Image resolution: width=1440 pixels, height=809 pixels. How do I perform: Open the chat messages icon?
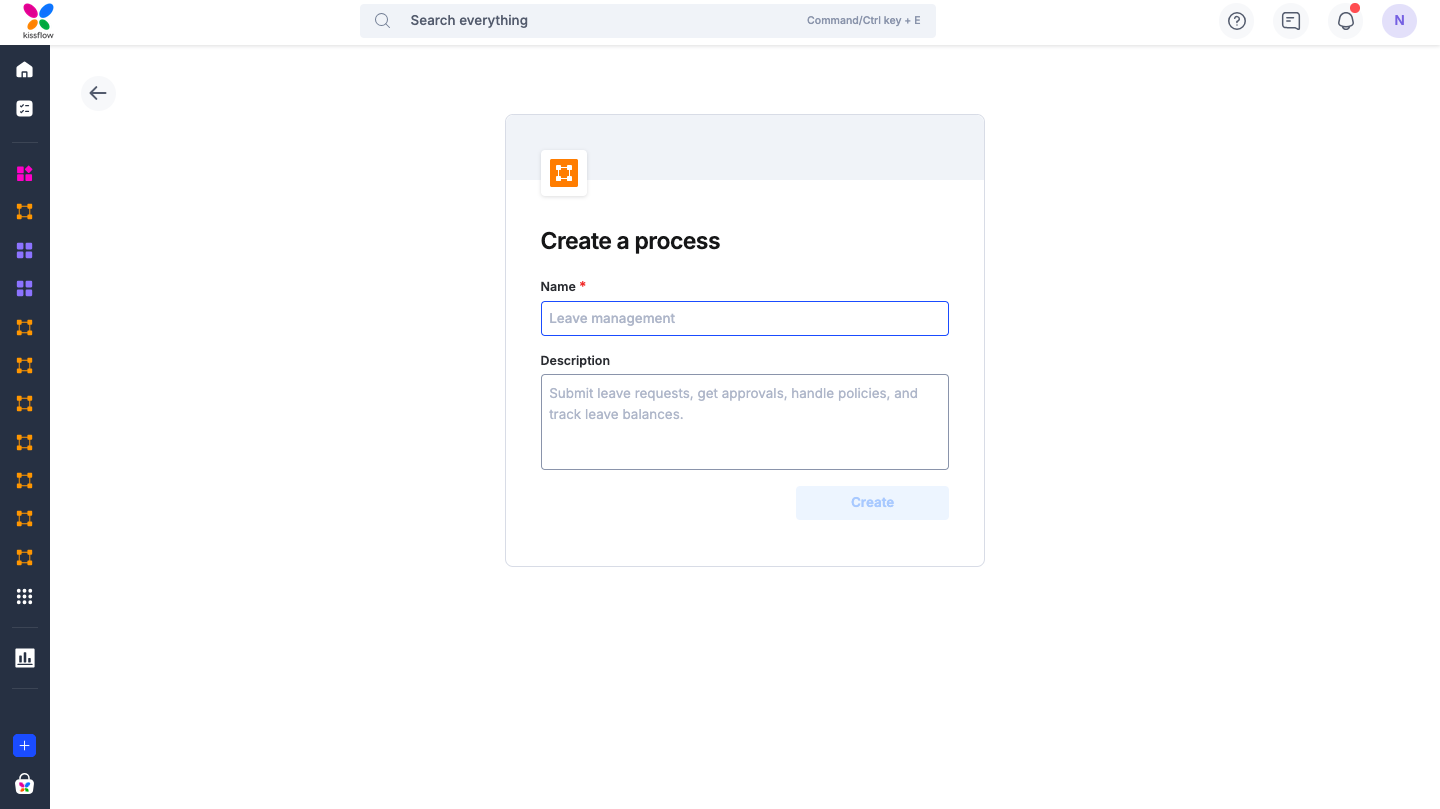point(1291,21)
